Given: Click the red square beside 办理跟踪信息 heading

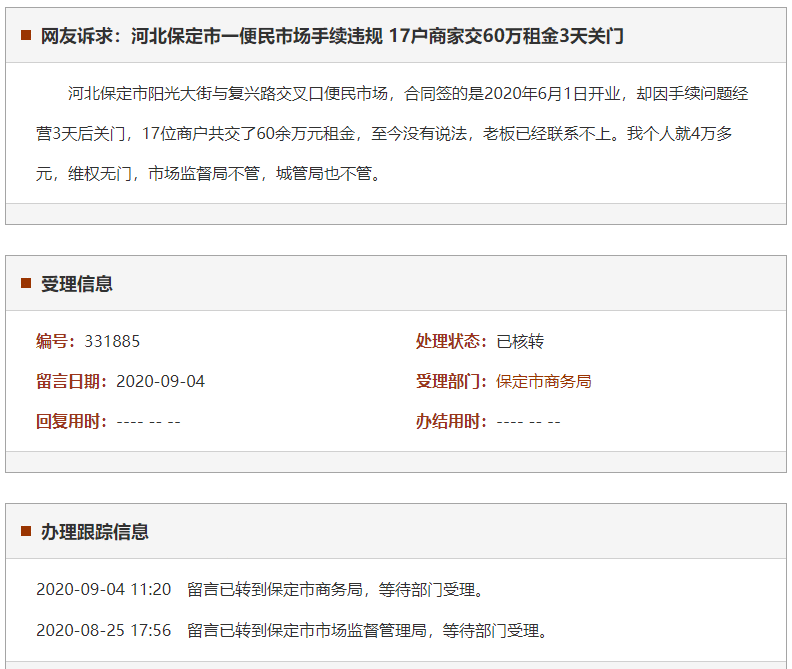Looking at the screenshot, I should click(x=26, y=532).
